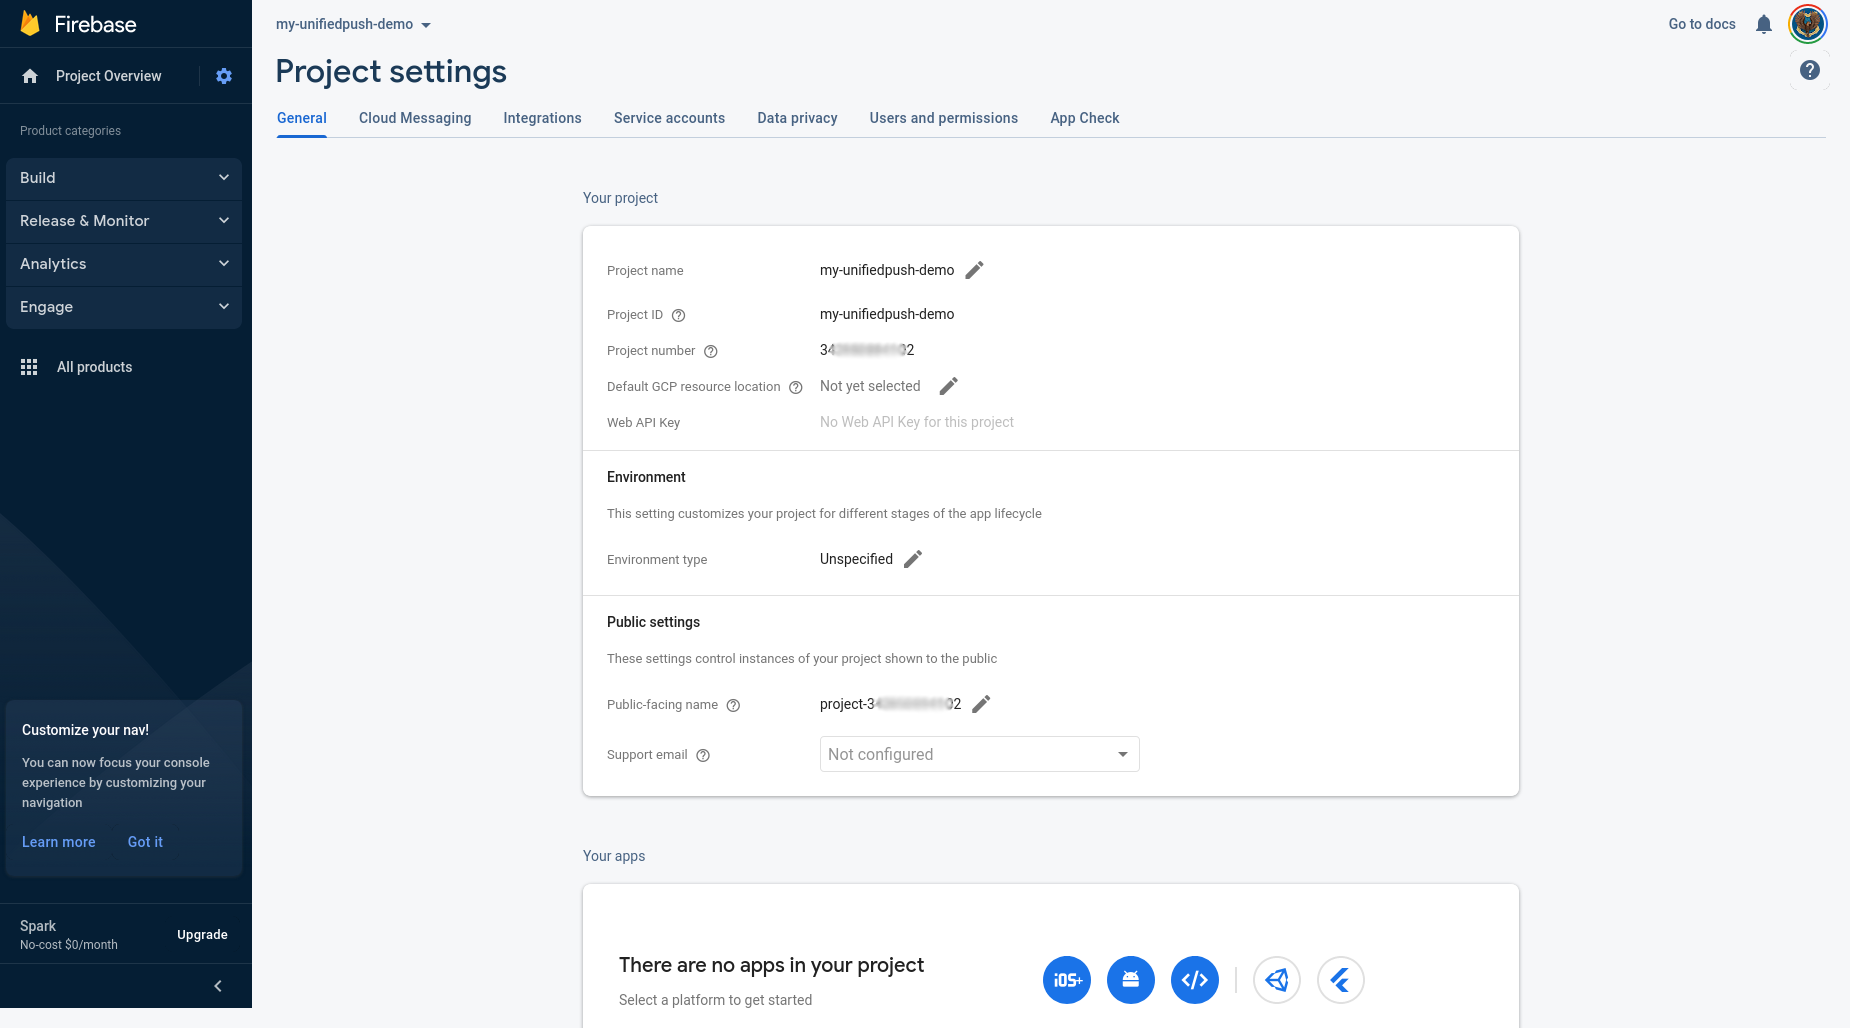This screenshot has width=1850, height=1028.
Task: Click the Spark plan label
Action: (38, 926)
